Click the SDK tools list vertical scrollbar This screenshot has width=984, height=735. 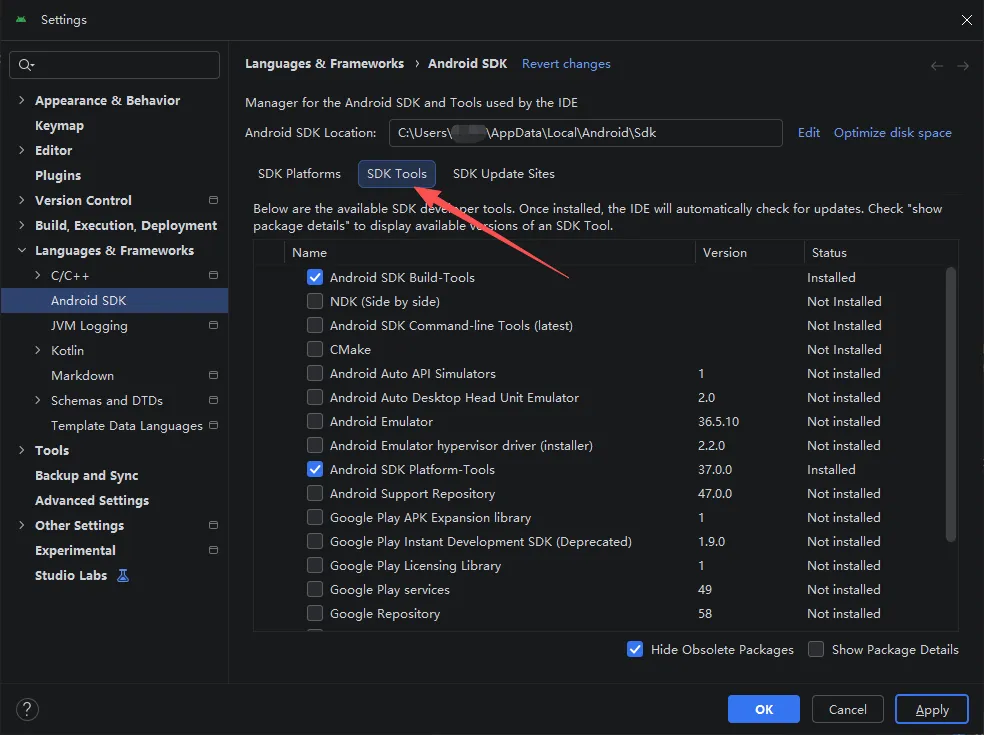(950, 400)
